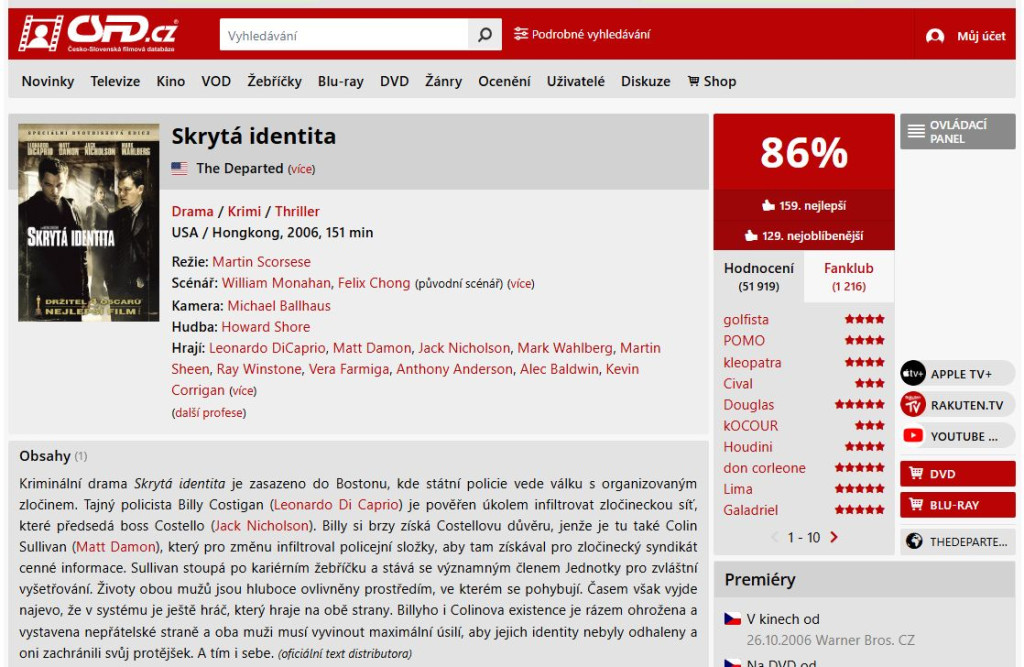Open Podrobné vyhledávání advanced search
The width and height of the screenshot is (1024, 667).
pos(582,34)
